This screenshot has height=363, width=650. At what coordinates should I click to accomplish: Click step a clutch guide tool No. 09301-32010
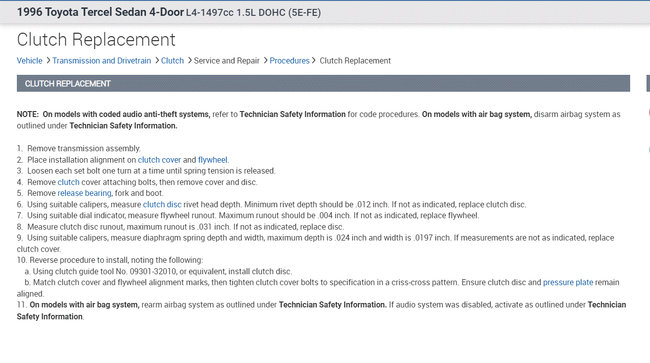(x=158, y=271)
